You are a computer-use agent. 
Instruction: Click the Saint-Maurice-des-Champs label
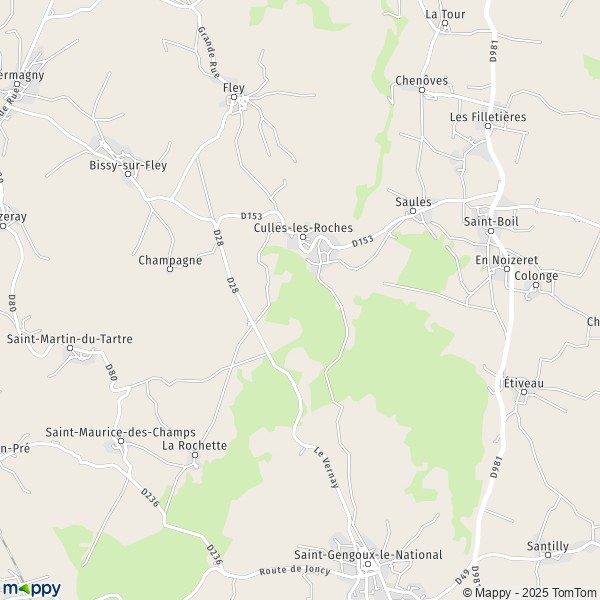pyautogui.click(x=121, y=432)
